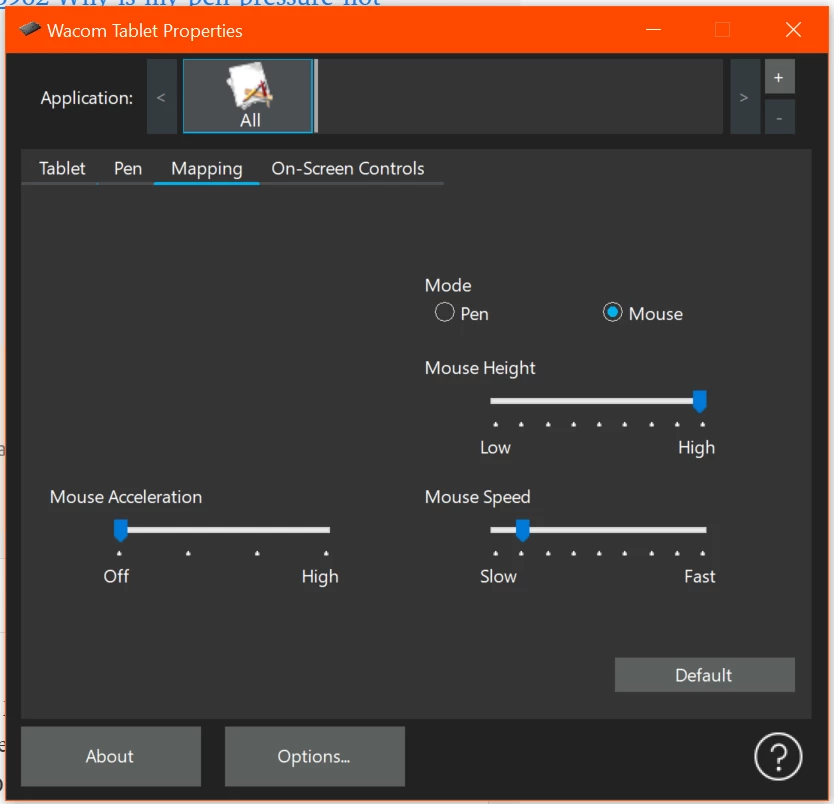This screenshot has width=834, height=804.
Task: Click the Application: label
Action: (87, 98)
